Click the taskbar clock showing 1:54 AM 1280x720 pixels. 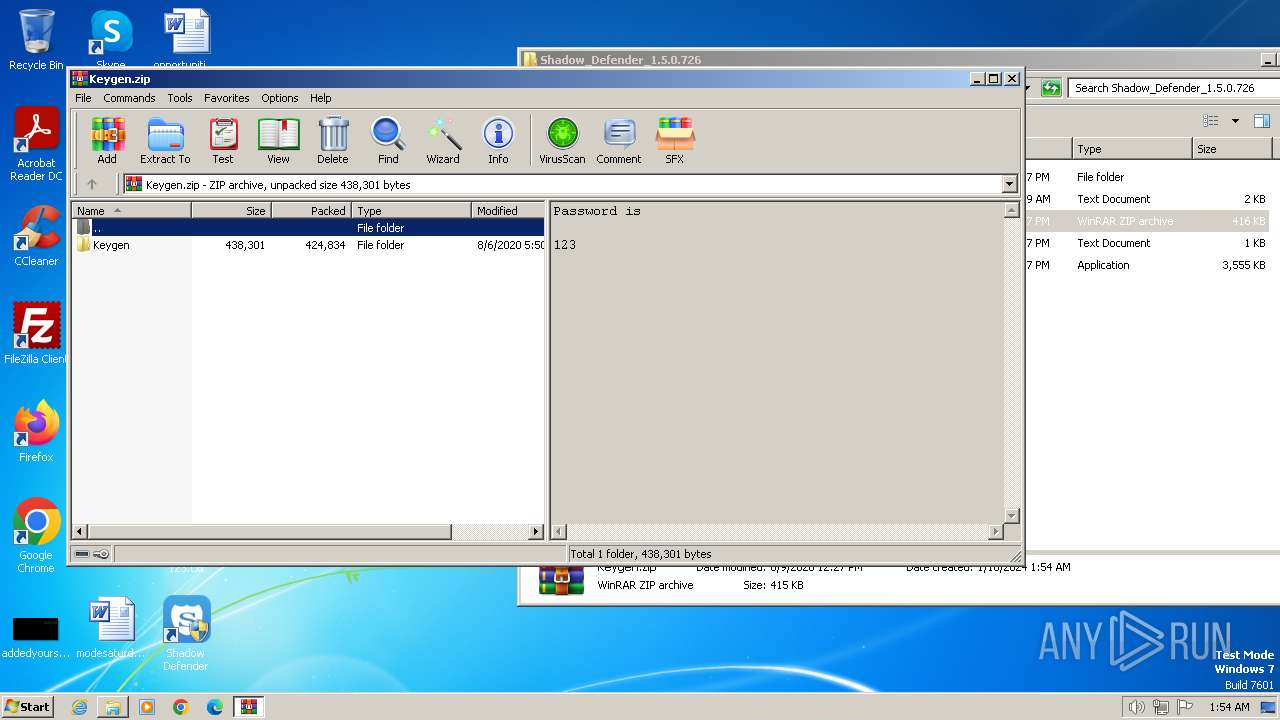point(1229,707)
